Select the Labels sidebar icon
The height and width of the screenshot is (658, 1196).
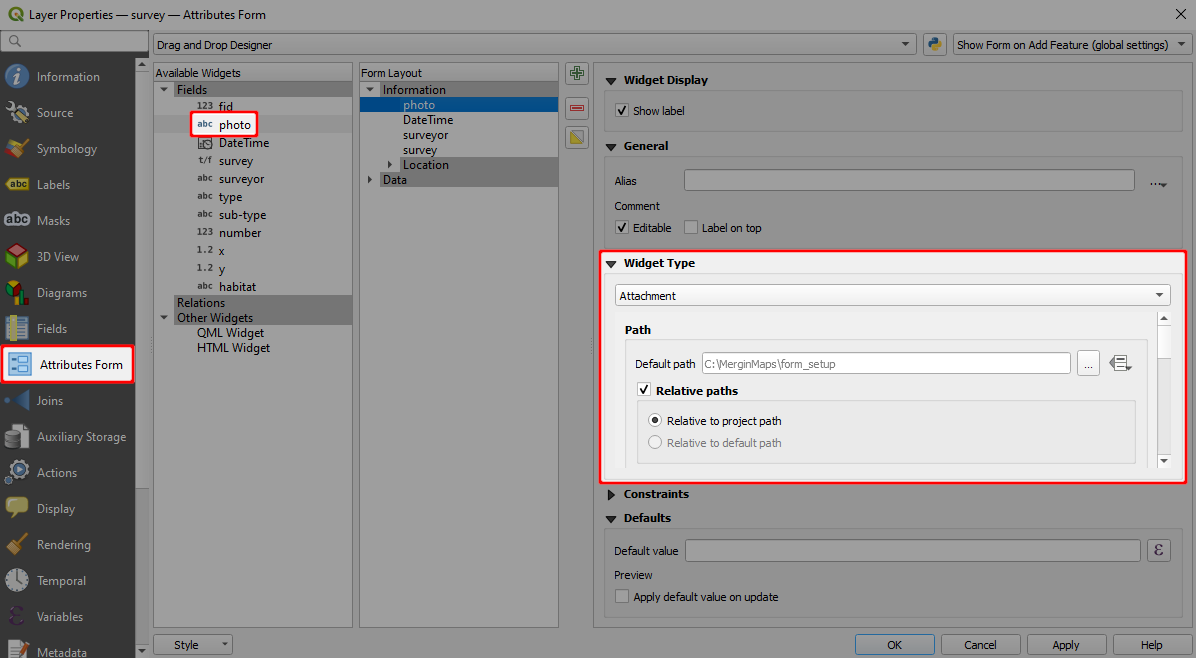(x=60, y=184)
